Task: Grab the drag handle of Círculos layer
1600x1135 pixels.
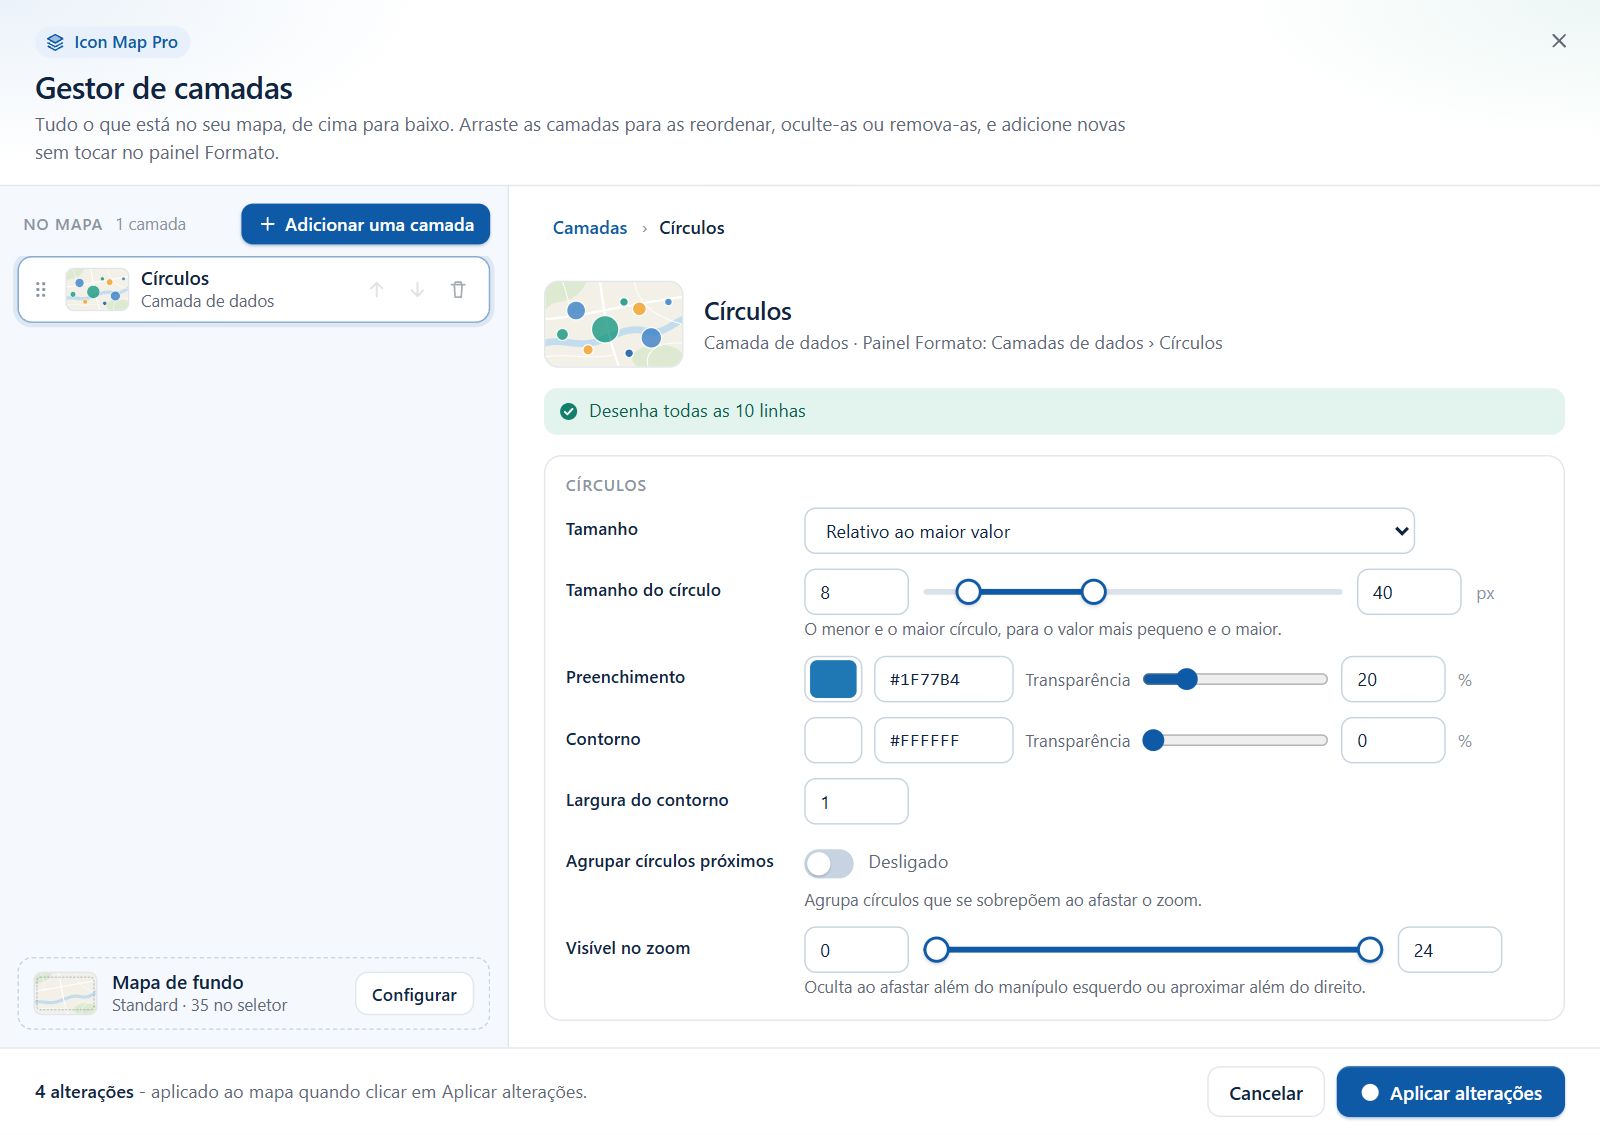Action: 41,290
